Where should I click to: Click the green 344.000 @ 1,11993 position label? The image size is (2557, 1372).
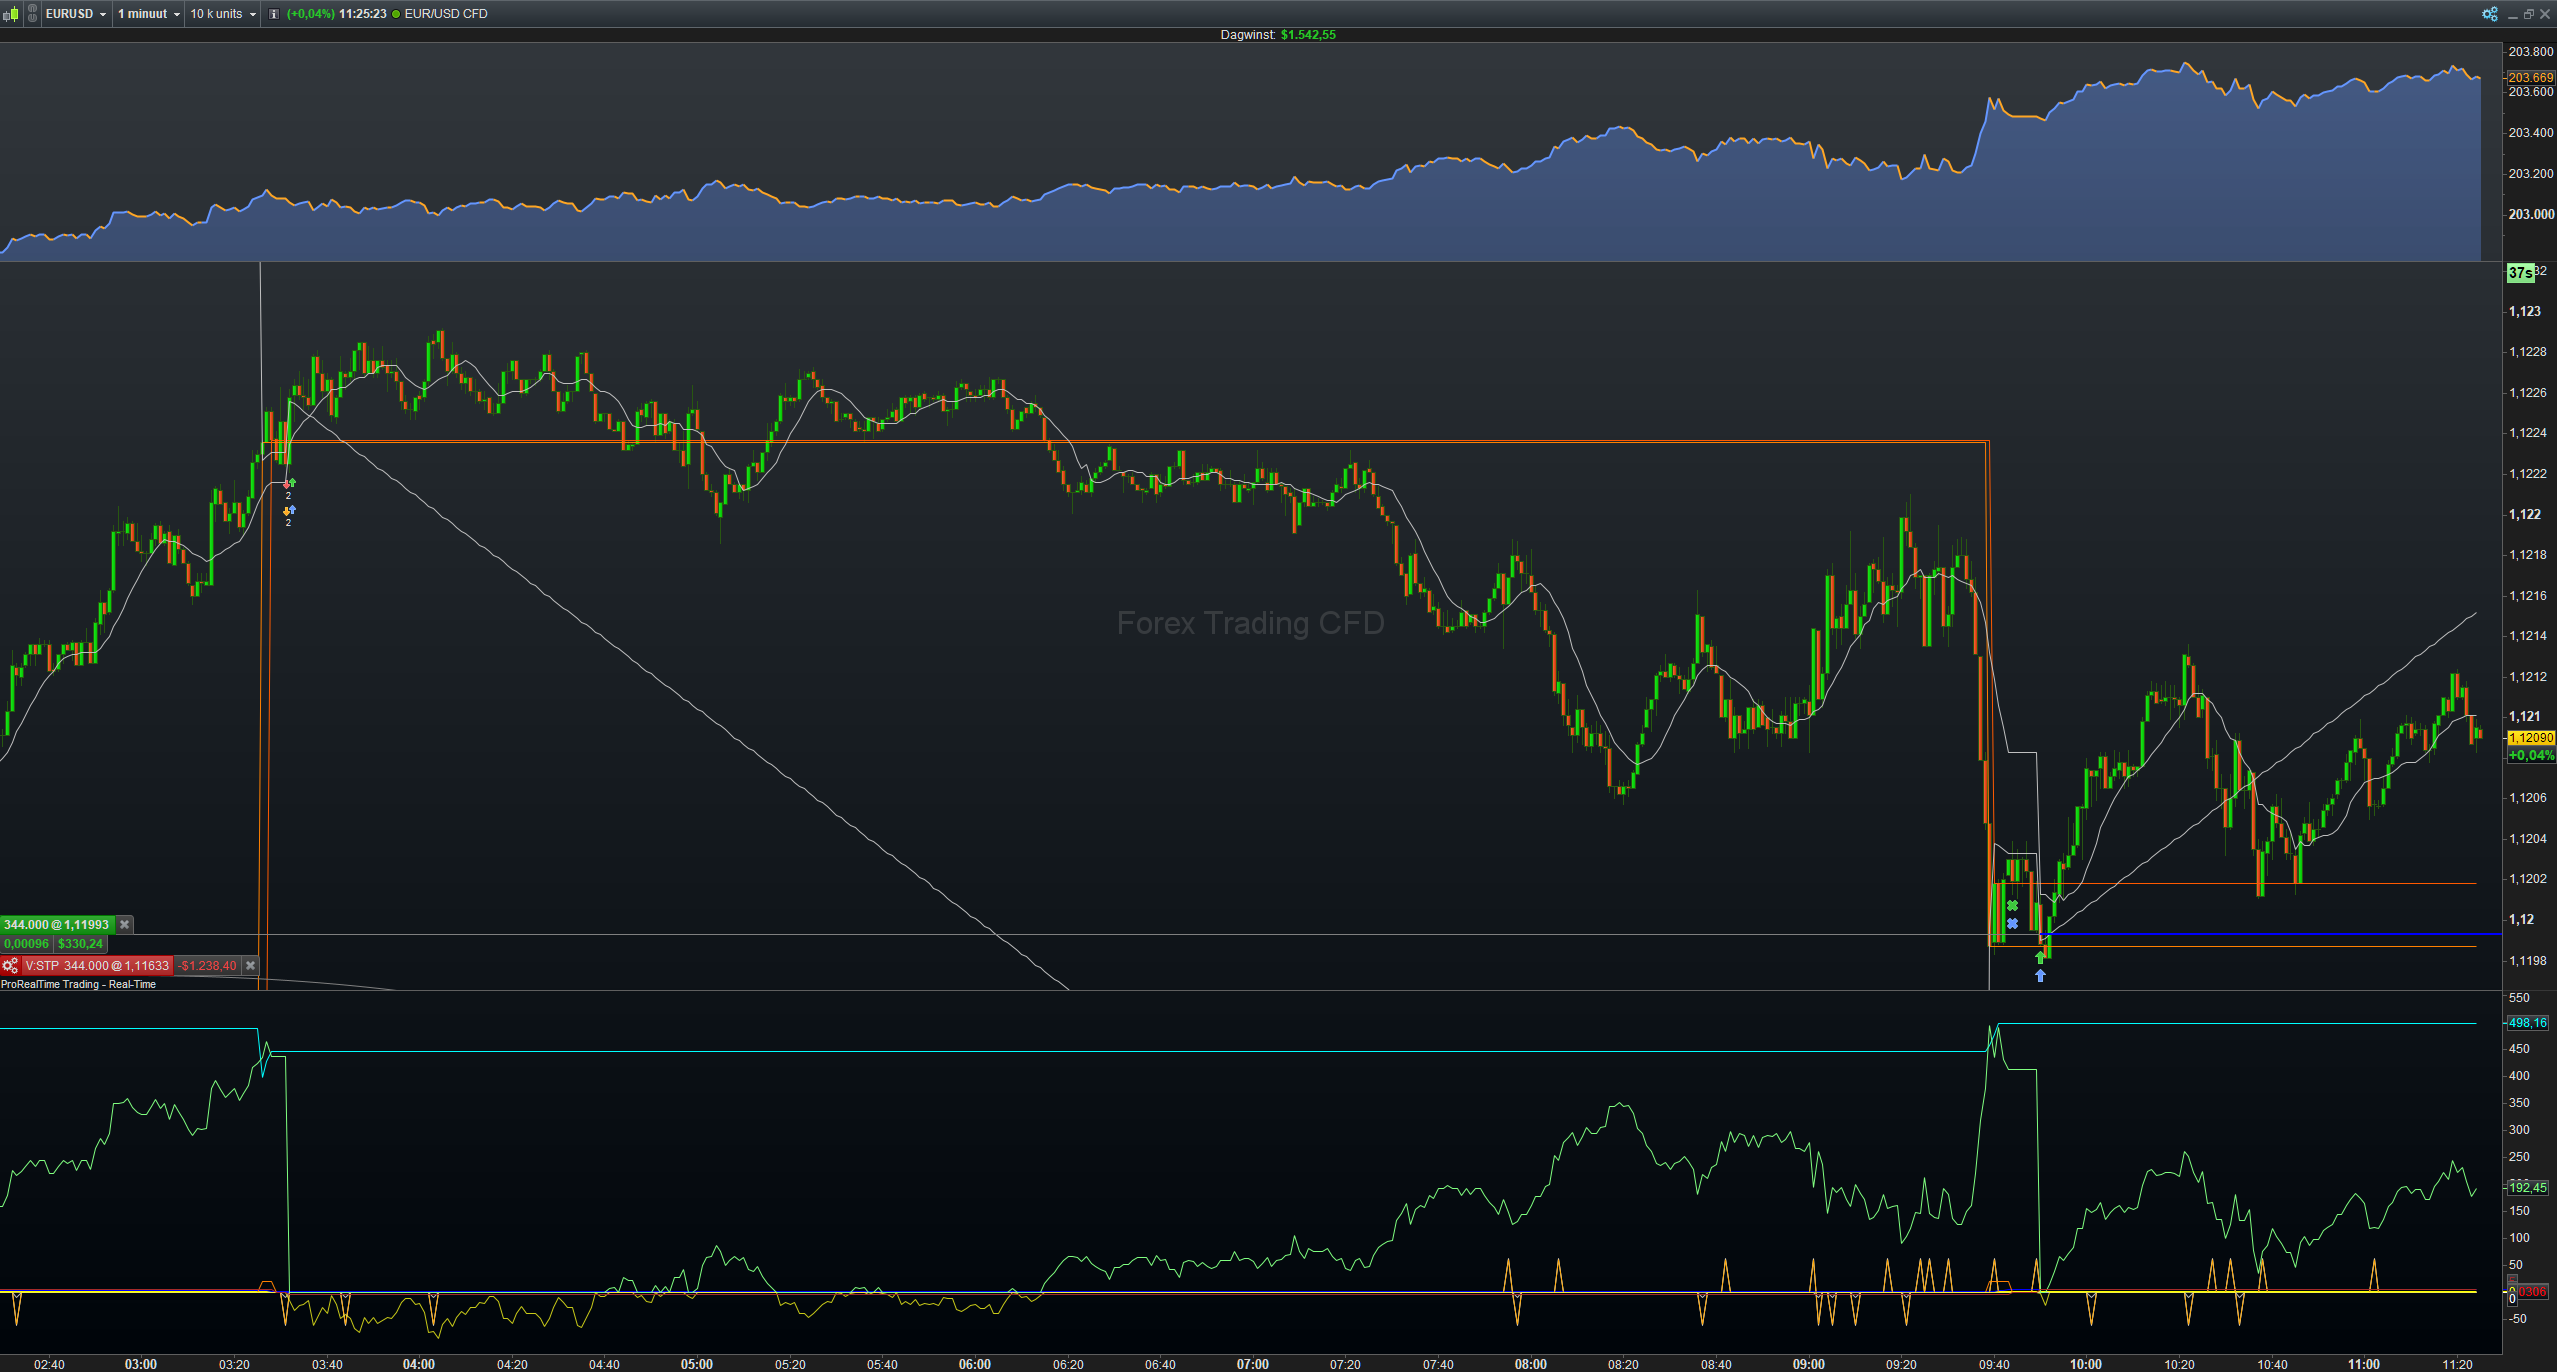coord(56,925)
